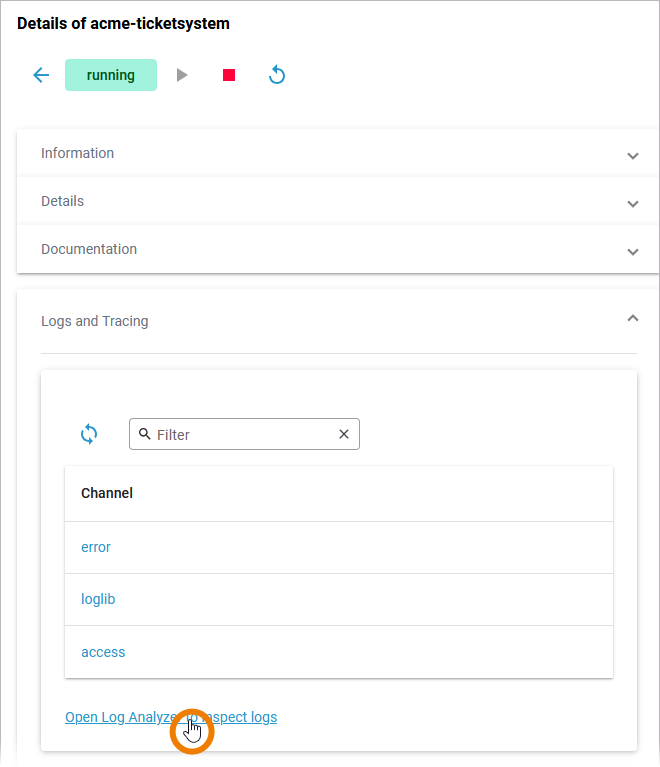Clear the Filter field with X
Screen dimensions: 660x767
tap(344, 434)
